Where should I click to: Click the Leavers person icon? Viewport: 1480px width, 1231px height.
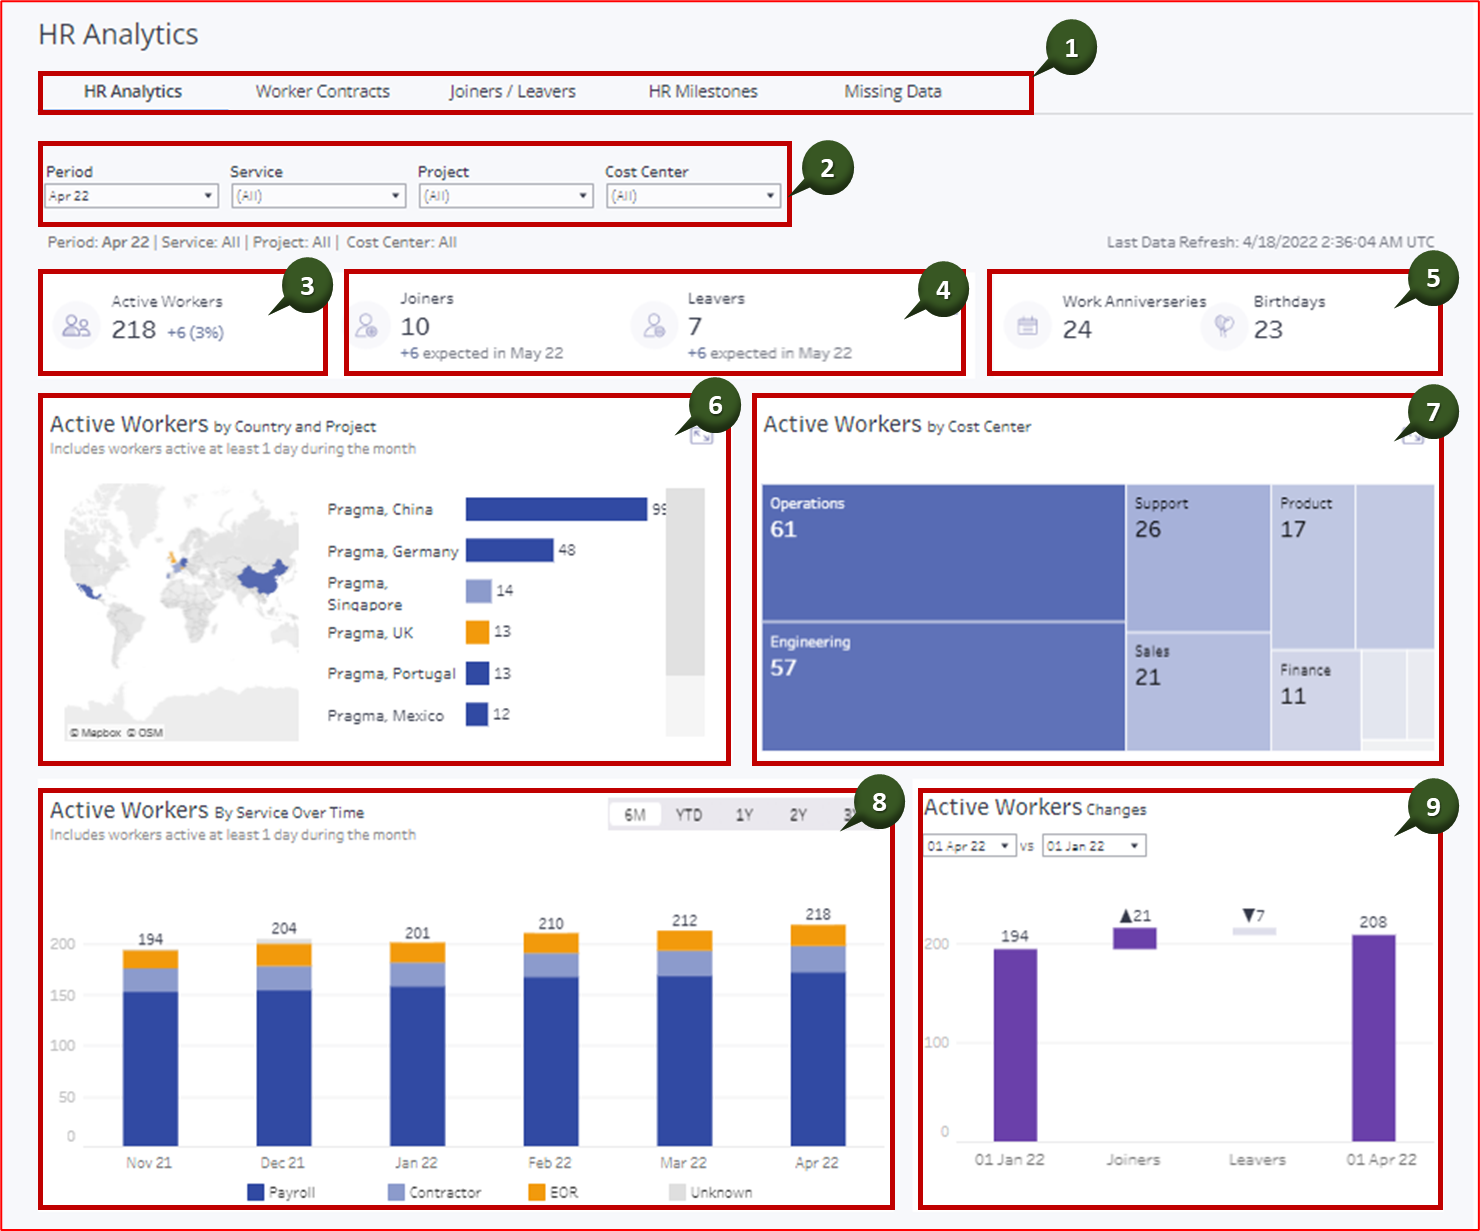[x=655, y=326]
